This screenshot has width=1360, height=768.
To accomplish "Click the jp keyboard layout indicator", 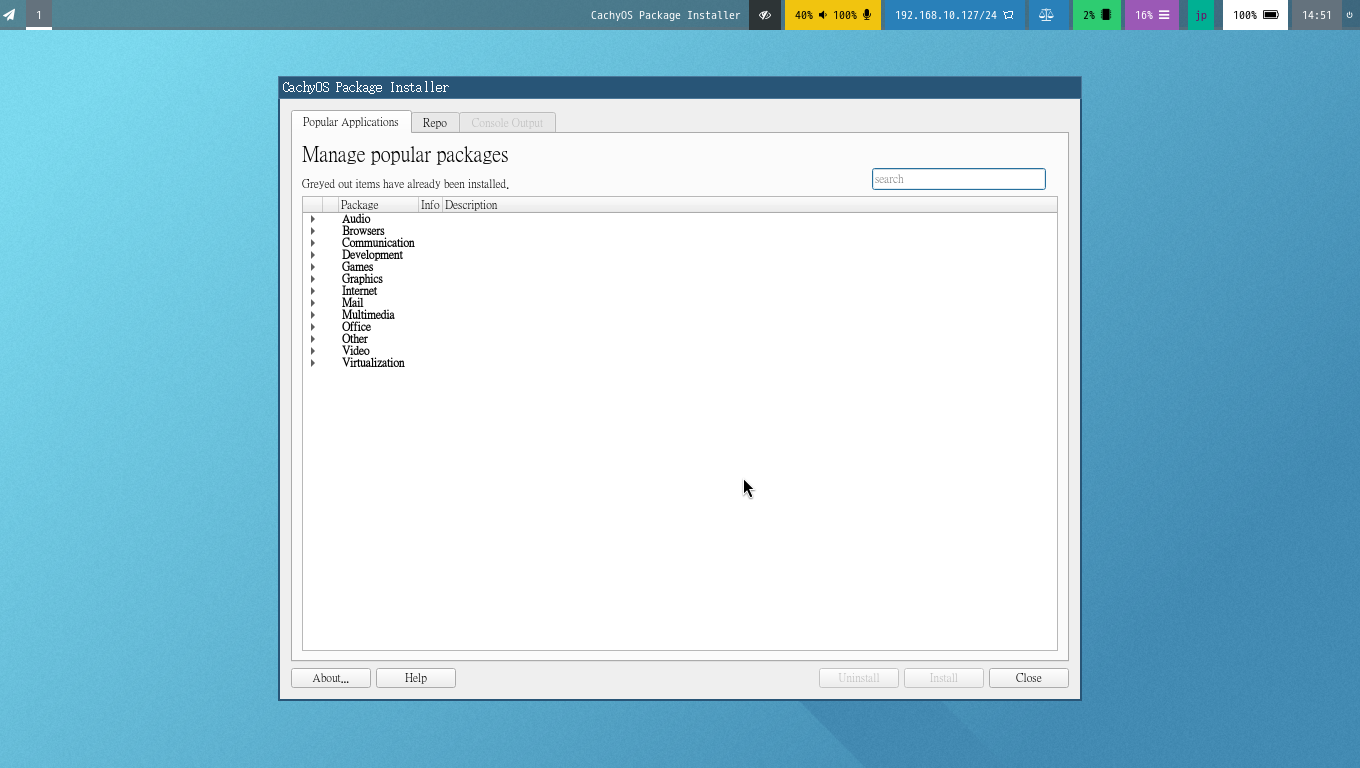I will point(1201,15).
